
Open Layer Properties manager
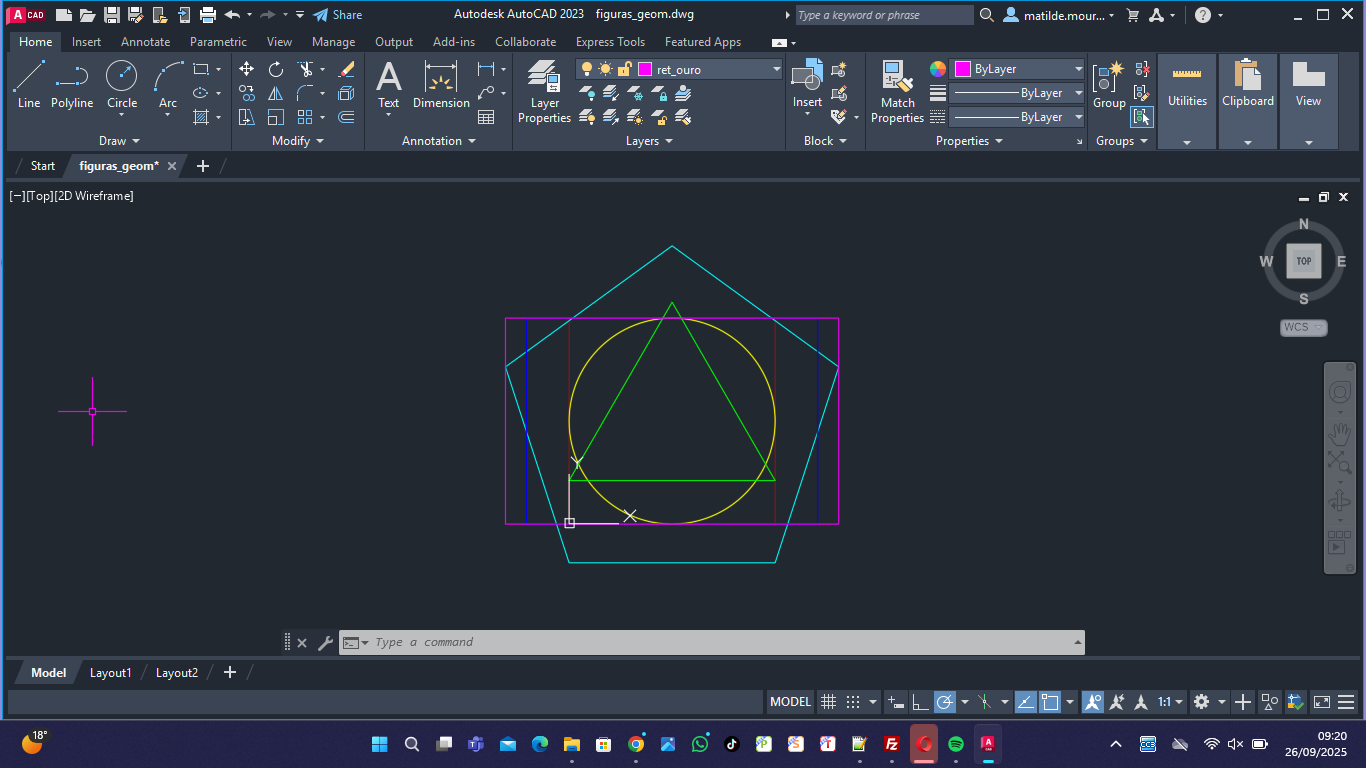coord(544,91)
